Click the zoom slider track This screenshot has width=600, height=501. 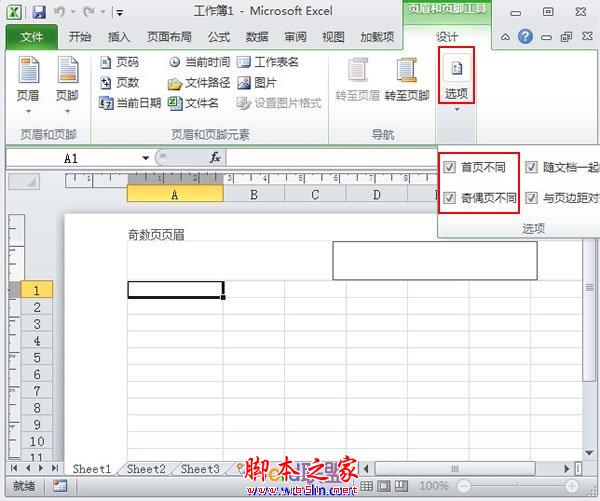tap(518, 486)
